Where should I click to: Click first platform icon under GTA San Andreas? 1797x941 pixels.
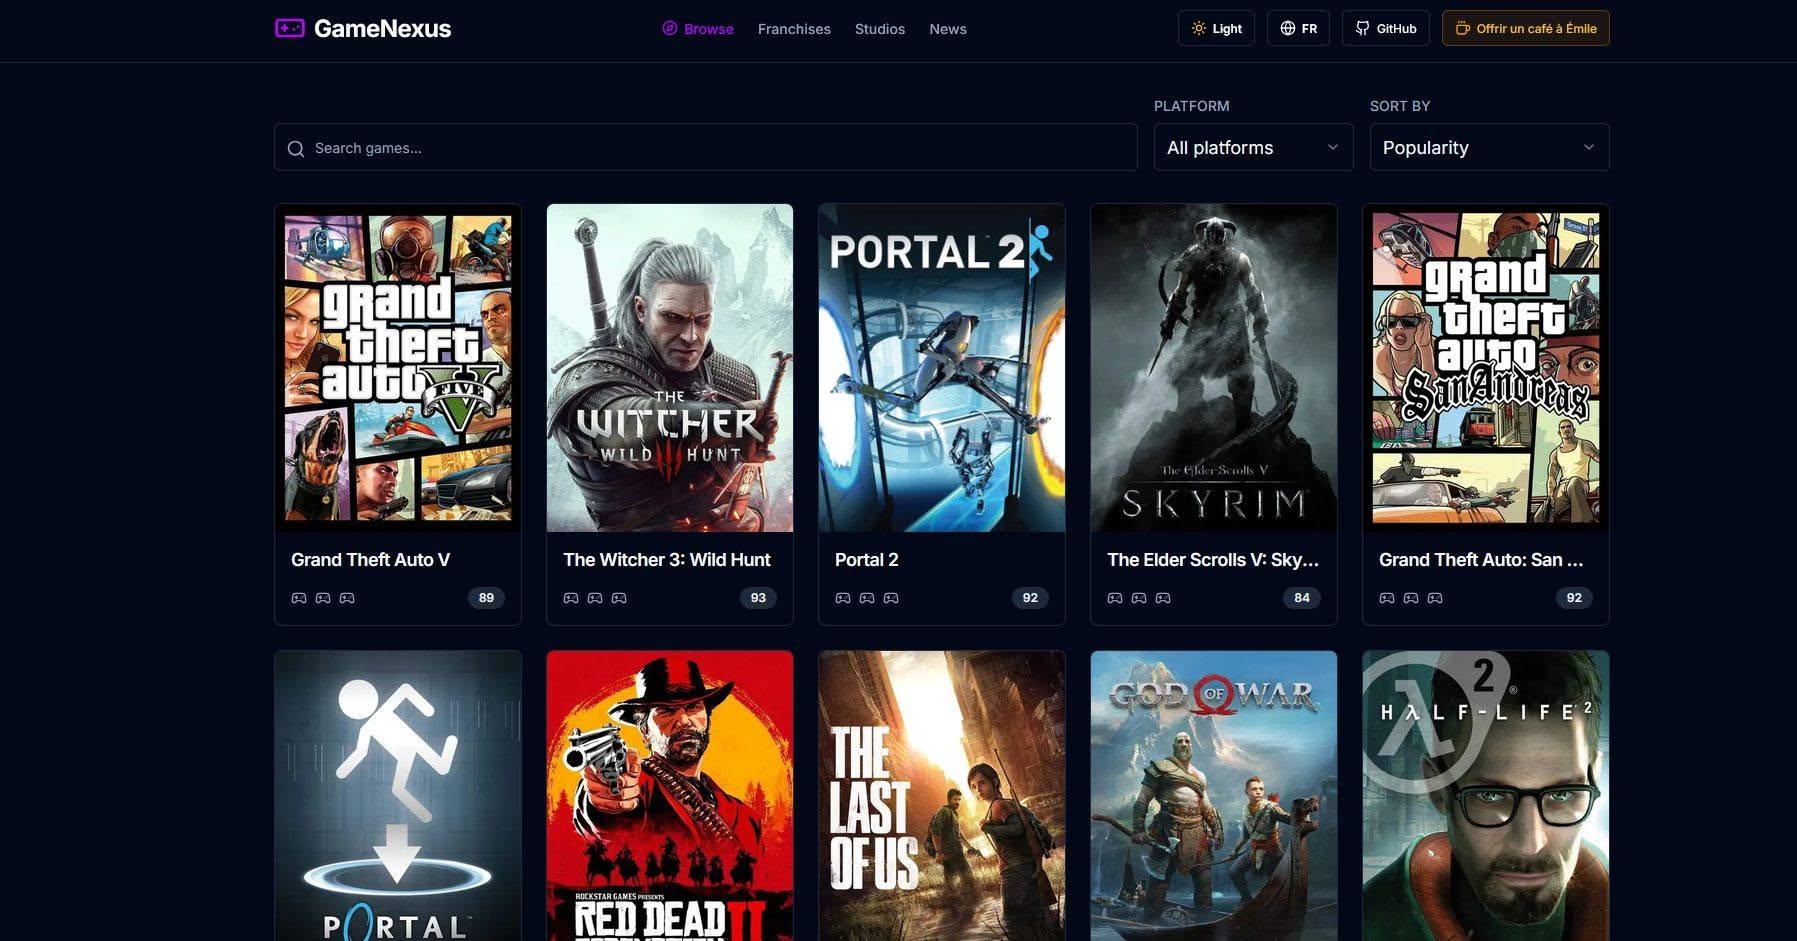point(1387,598)
